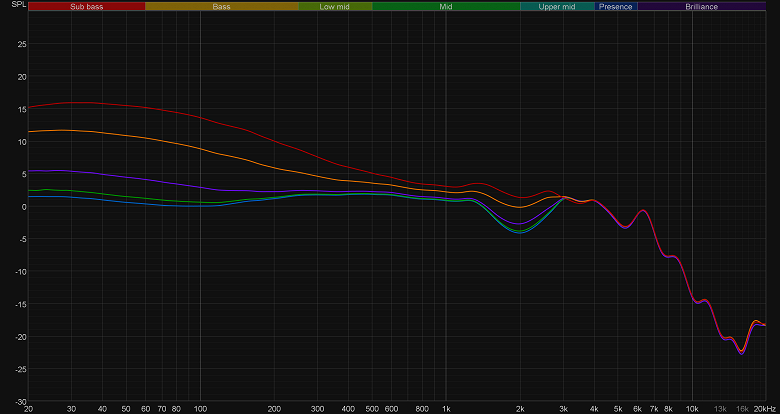Choose the Mid frequency band header
Image resolution: width=780 pixels, height=414 pixels.
446,6
